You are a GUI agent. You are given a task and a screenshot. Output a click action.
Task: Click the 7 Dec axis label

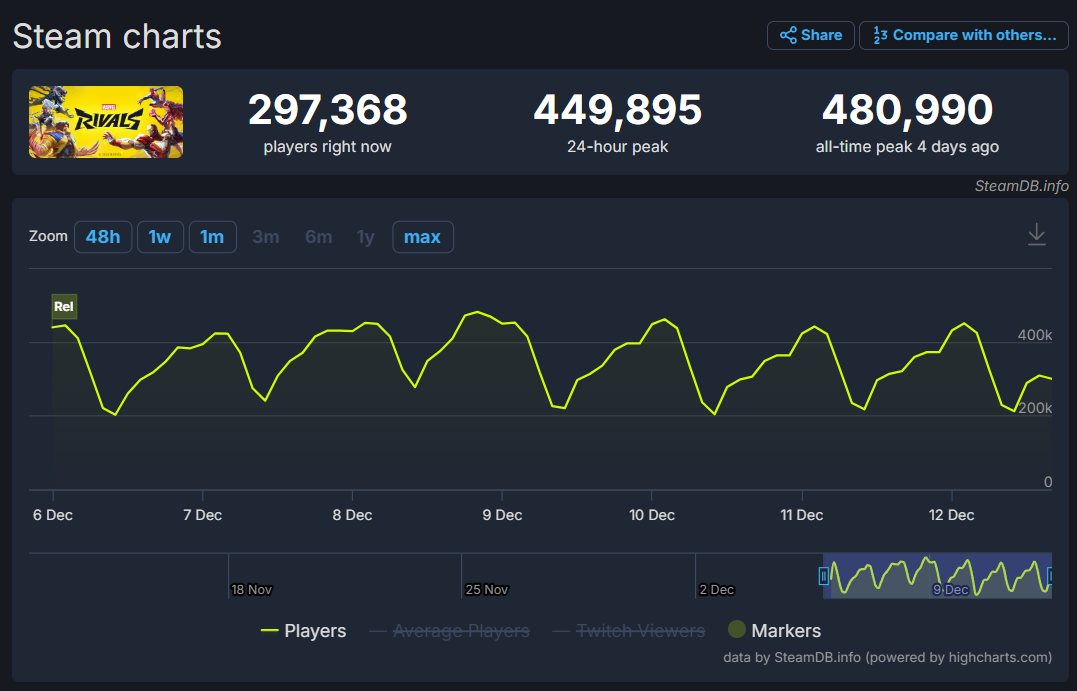click(x=203, y=515)
